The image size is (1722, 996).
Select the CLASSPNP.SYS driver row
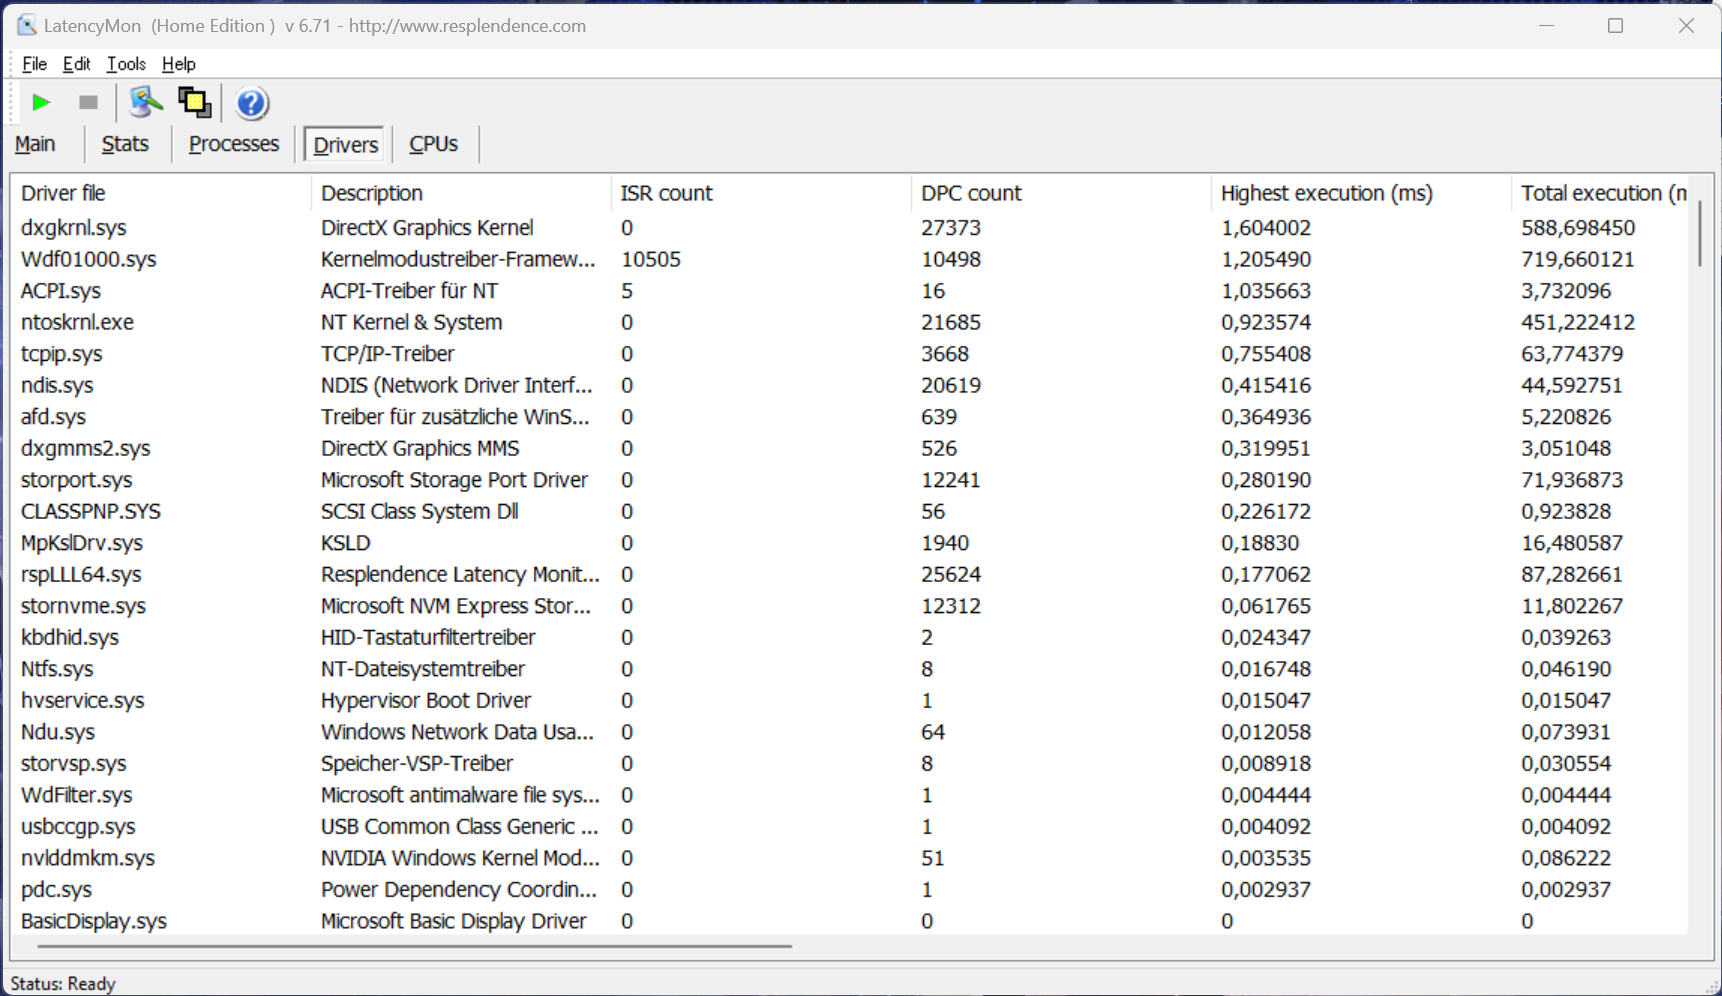click(850, 511)
